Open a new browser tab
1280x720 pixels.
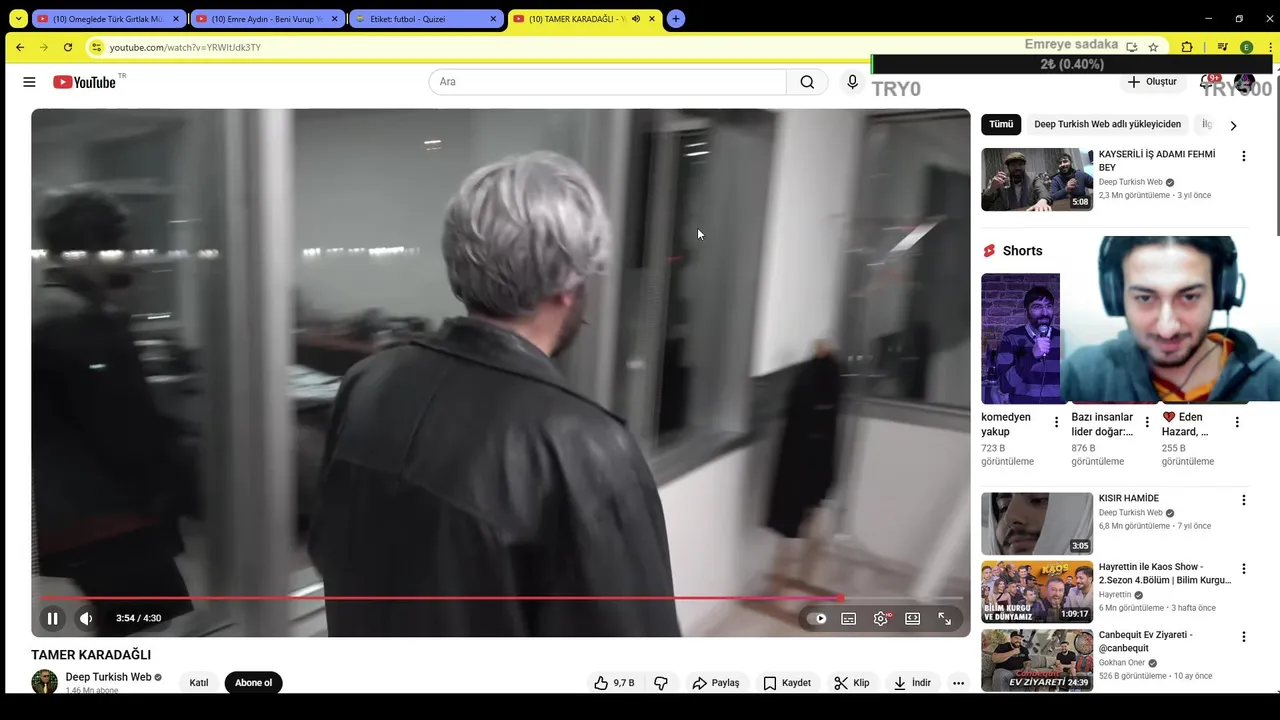[x=676, y=18]
